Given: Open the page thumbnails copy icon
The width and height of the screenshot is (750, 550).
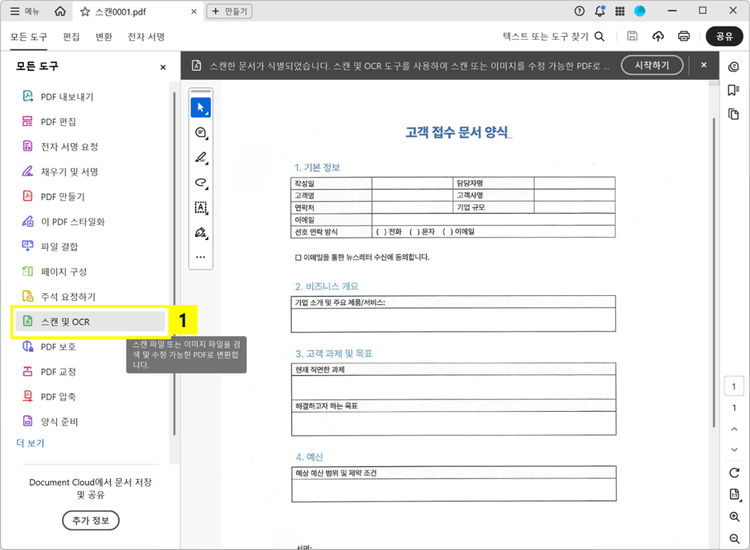Looking at the screenshot, I should [733, 114].
